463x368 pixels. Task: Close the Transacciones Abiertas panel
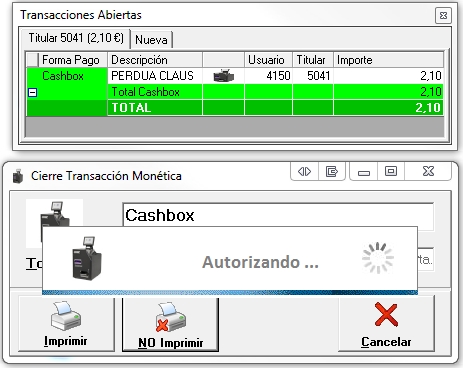pos(443,16)
